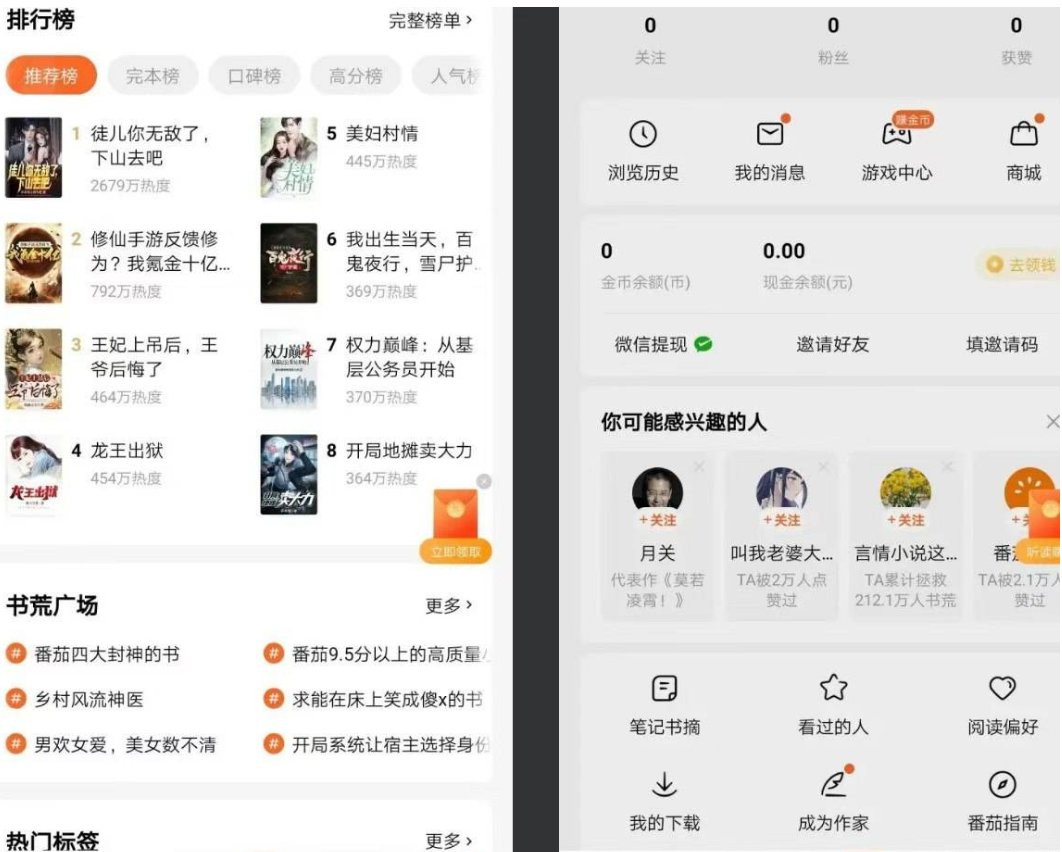Open 番茄指南 compass icon

tap(1002, 784)
